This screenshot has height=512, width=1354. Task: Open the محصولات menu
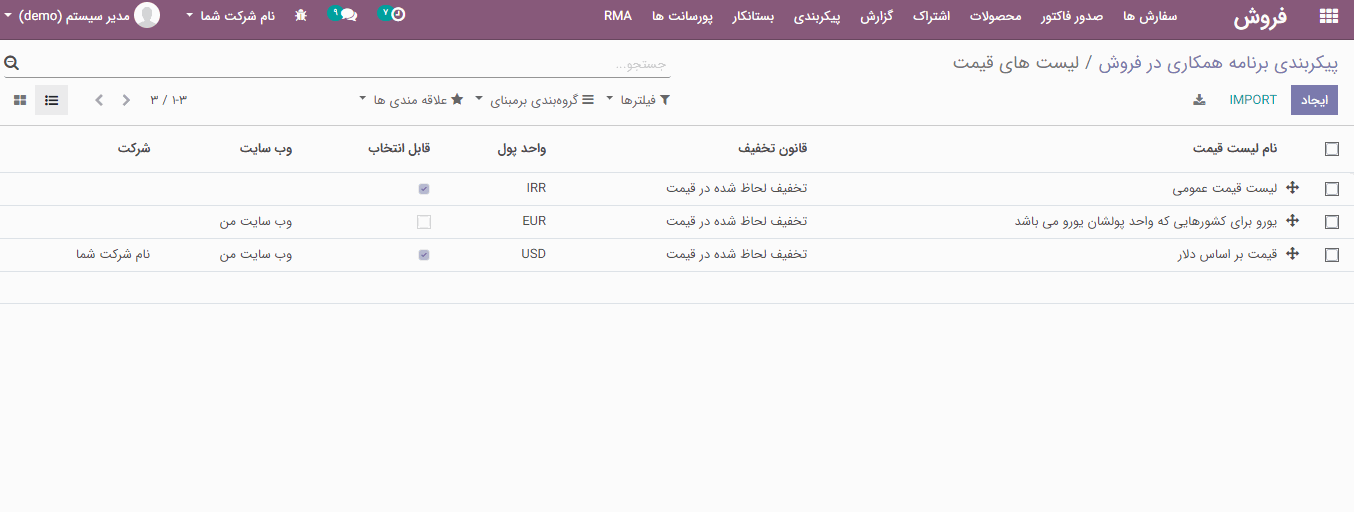(x=996, y=16)
